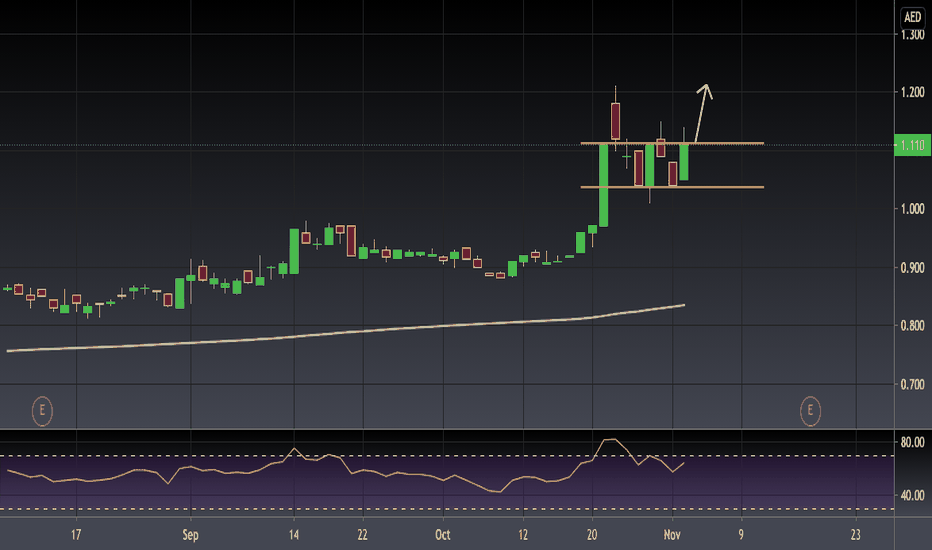The height and width of the screenshot is (550, 932).
Task: Click the 12 date label on time axis
Action: pyautogui.click(x=523, y=535)
